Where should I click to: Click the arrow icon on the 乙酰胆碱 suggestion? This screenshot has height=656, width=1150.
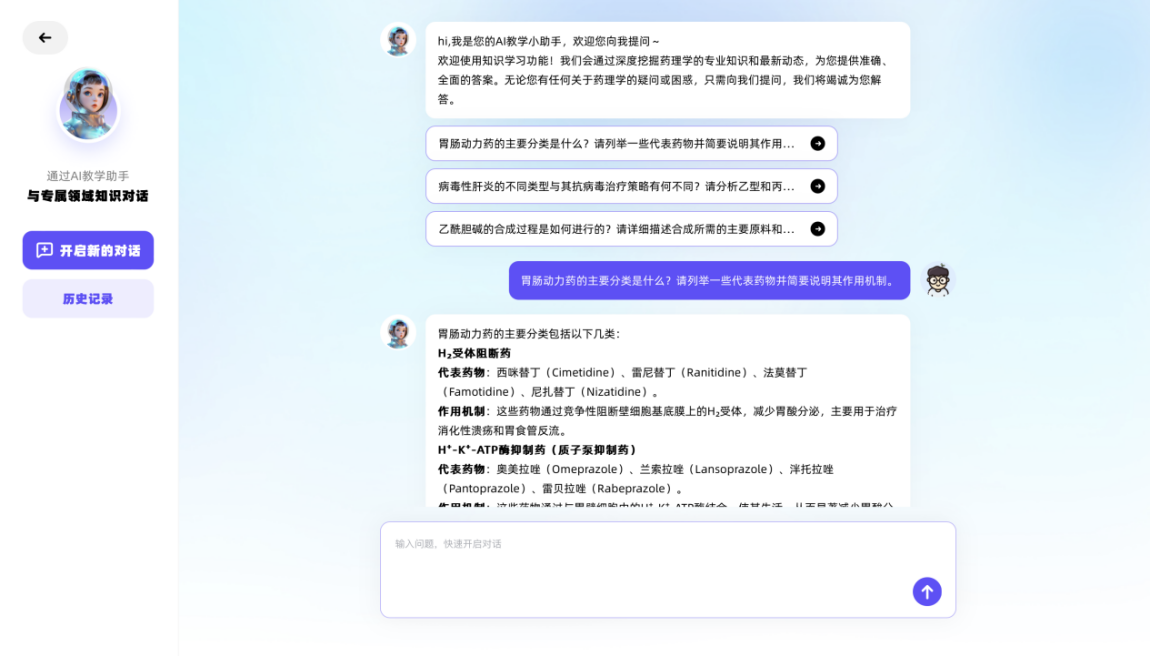(x=817, y=229)
